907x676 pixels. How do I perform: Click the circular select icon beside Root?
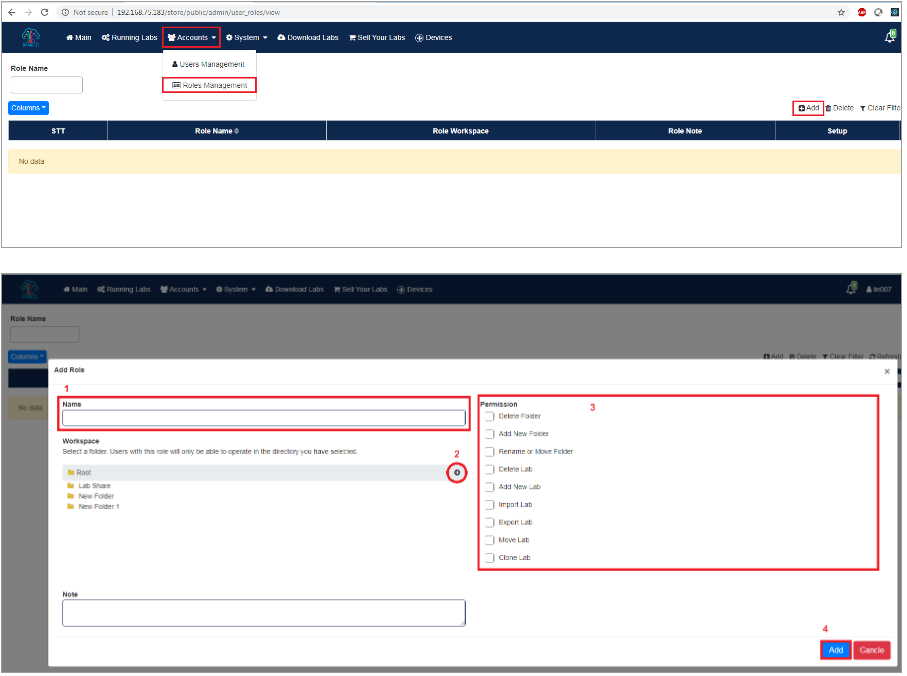pos(457,472)
